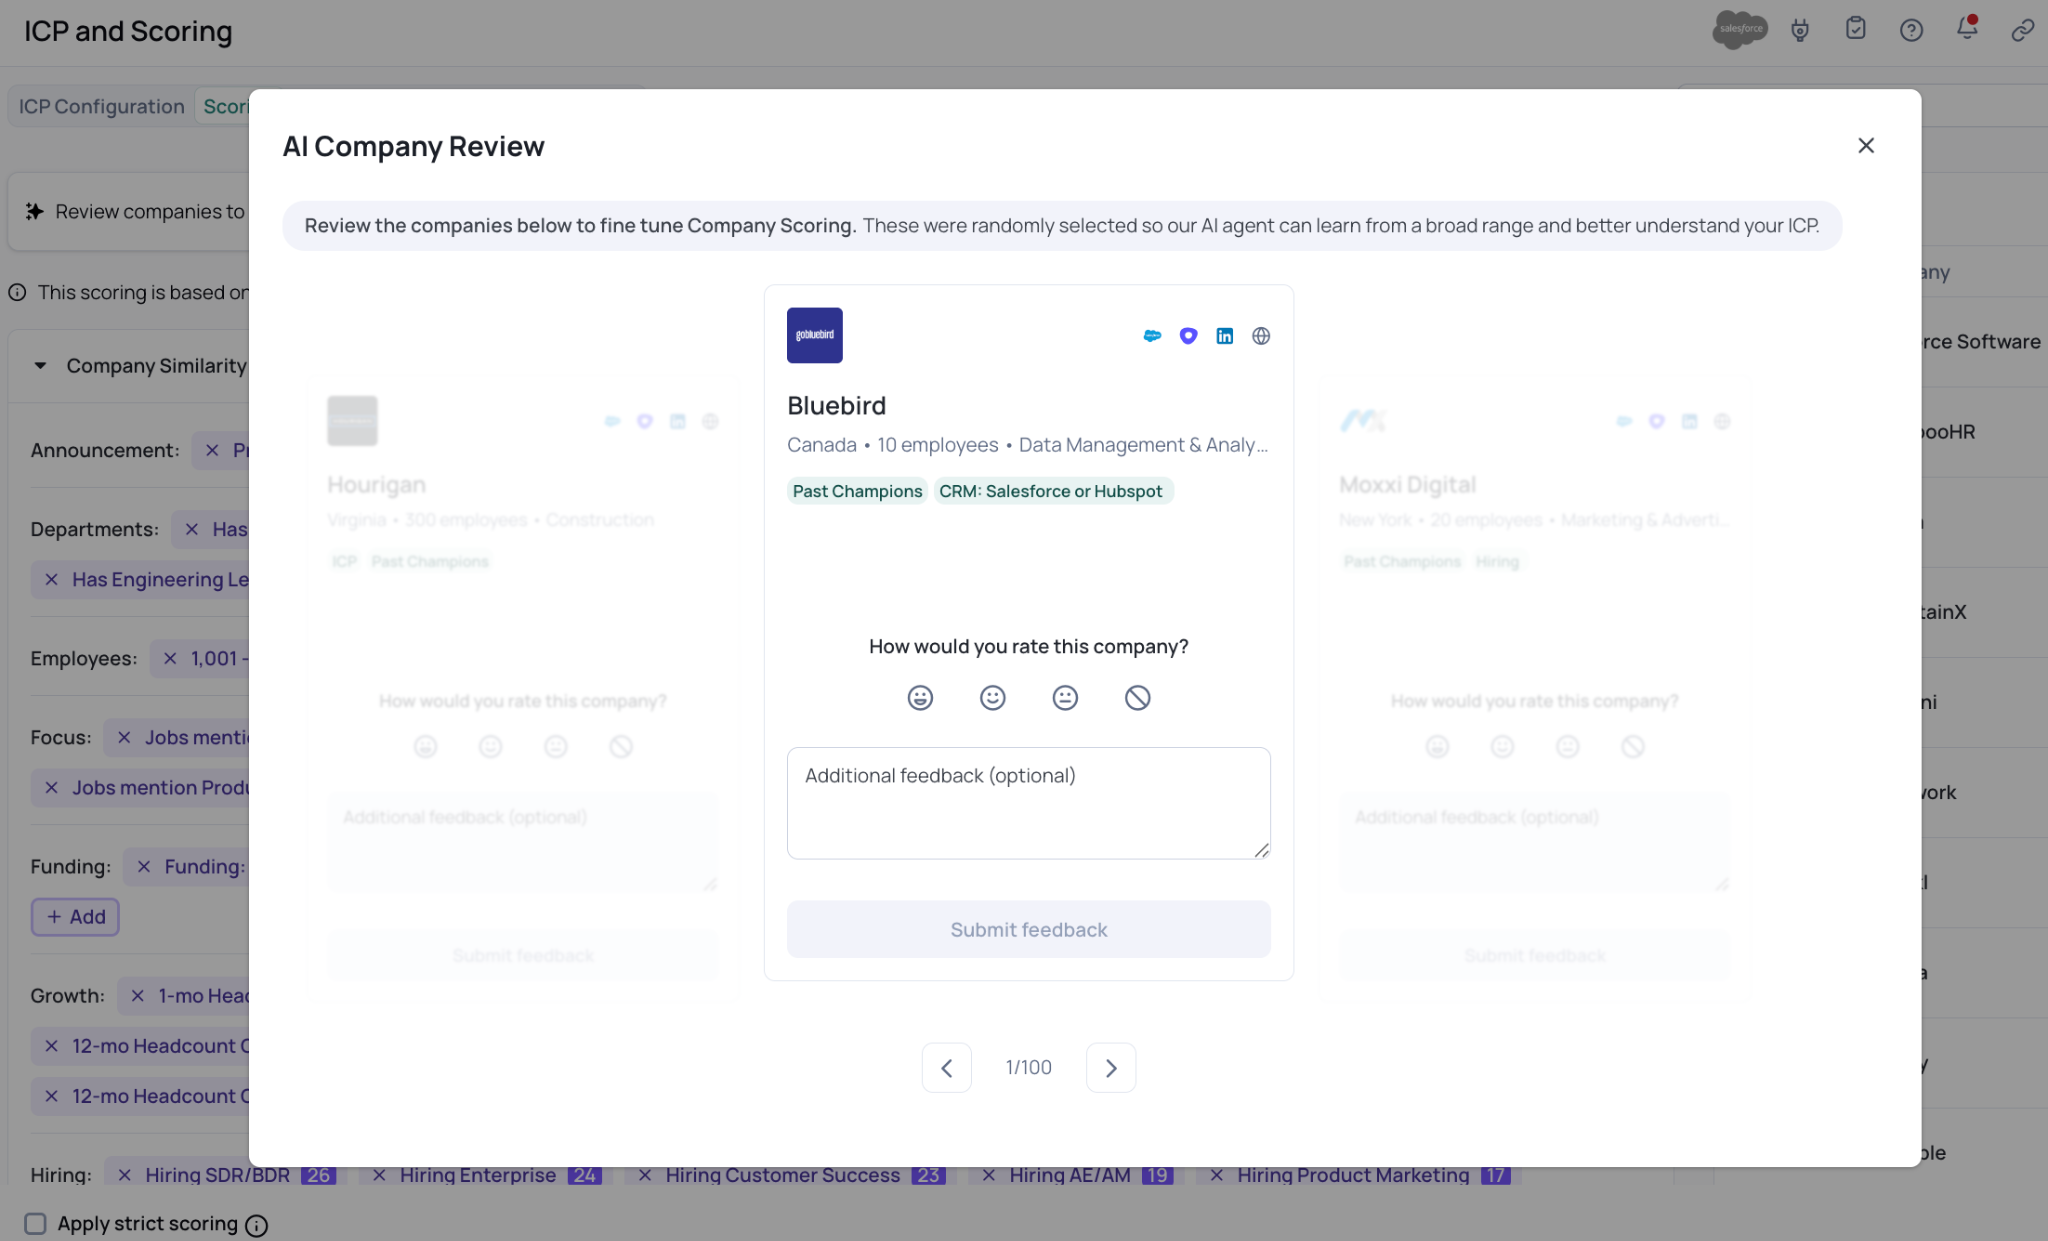Mark Bluebird as not relevant with ban icon
The width and height of the screenshot is (2048, 1241).
(x=1137, y=698)
